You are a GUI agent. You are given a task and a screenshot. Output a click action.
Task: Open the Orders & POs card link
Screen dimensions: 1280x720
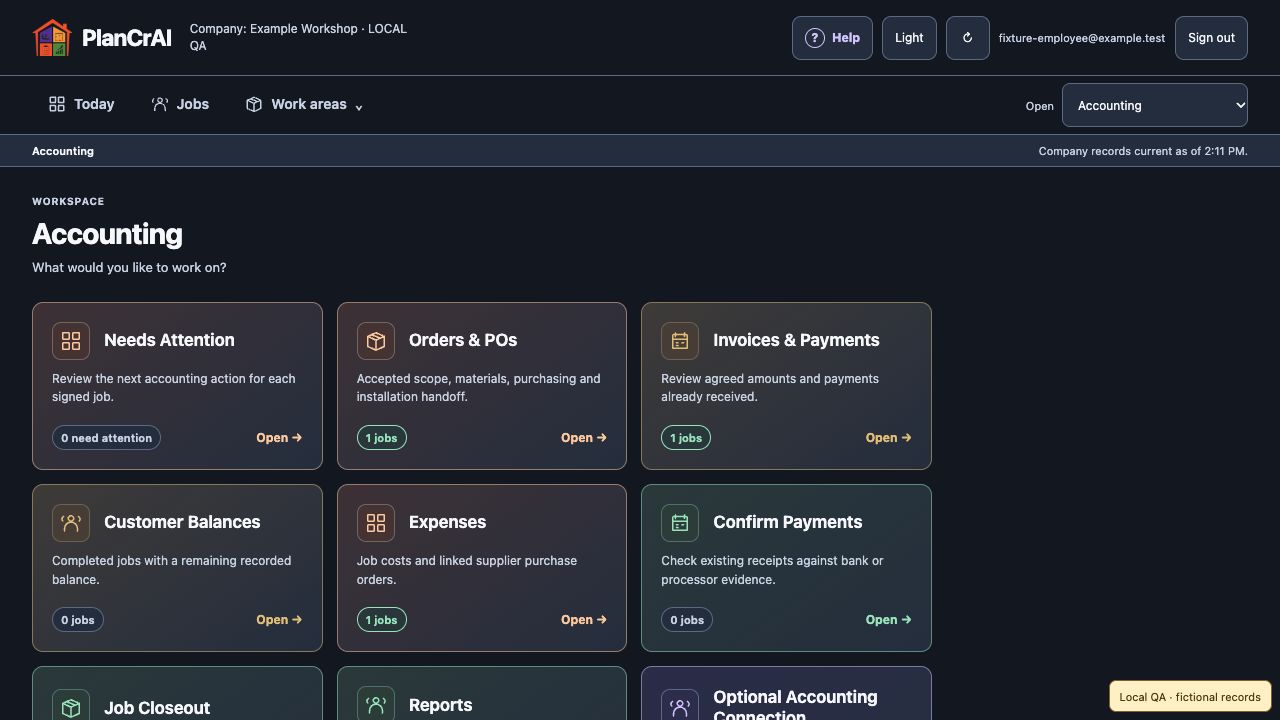584,438
